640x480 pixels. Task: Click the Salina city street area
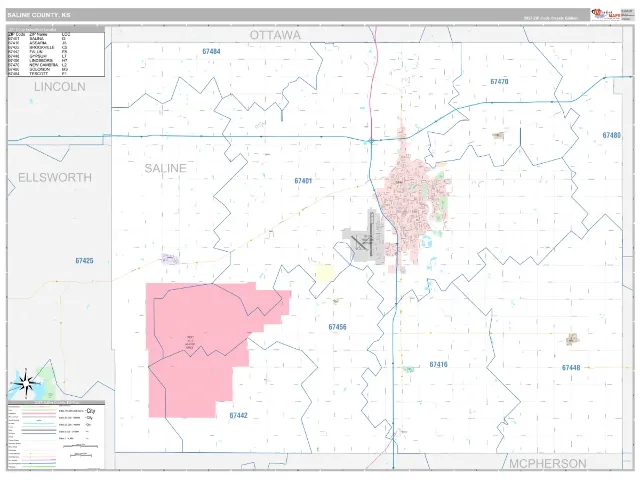point(408,200)
